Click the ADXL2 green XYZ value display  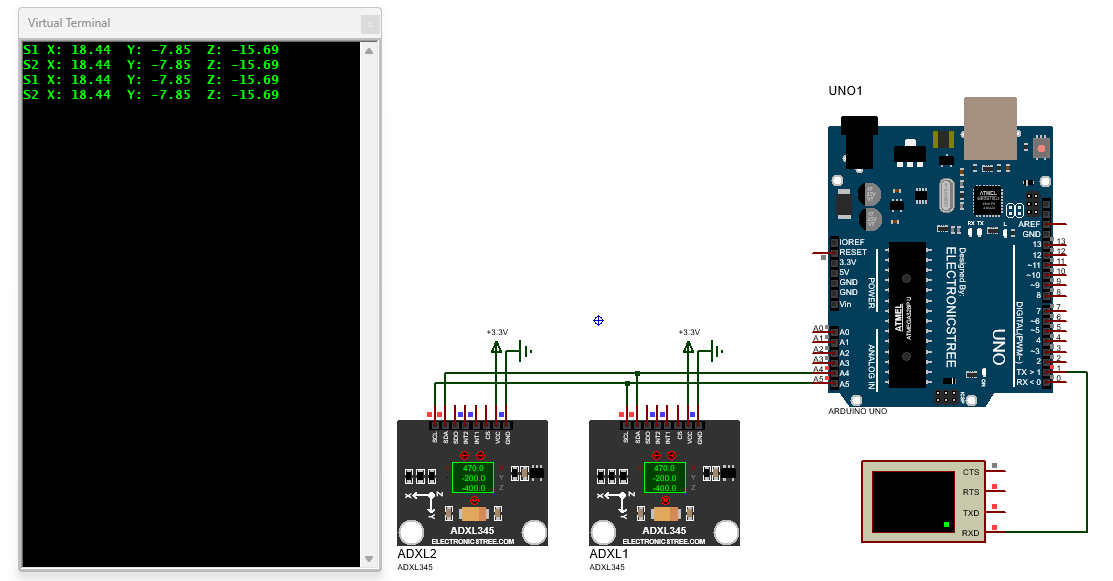pos(472,477)
